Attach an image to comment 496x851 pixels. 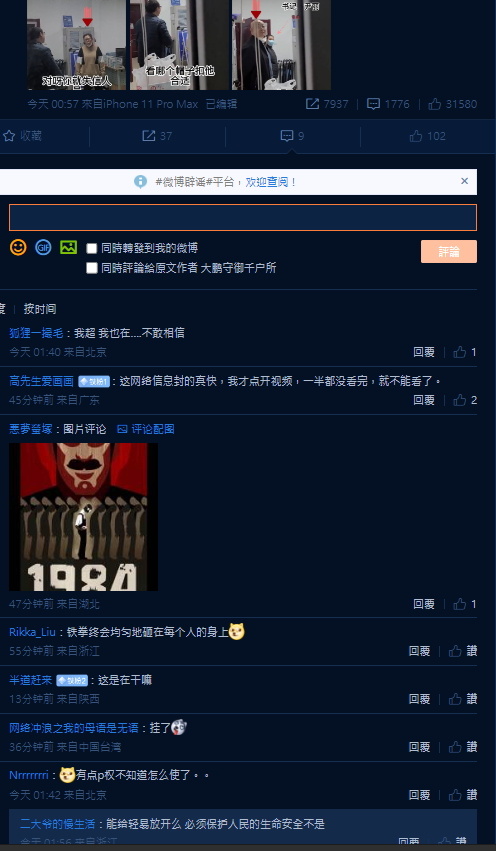(x=68, y=247)
